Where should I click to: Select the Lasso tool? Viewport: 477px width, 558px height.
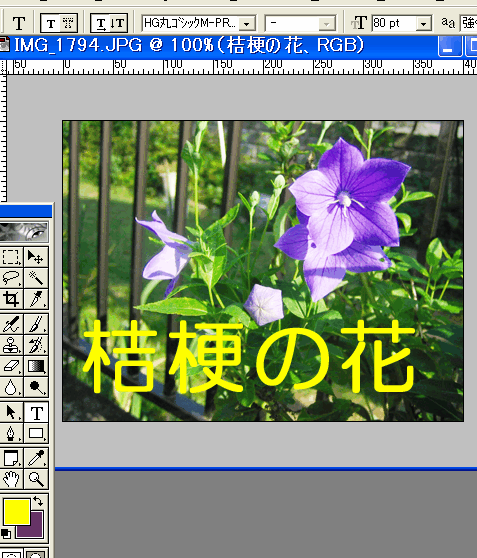[x=11, y=278]
